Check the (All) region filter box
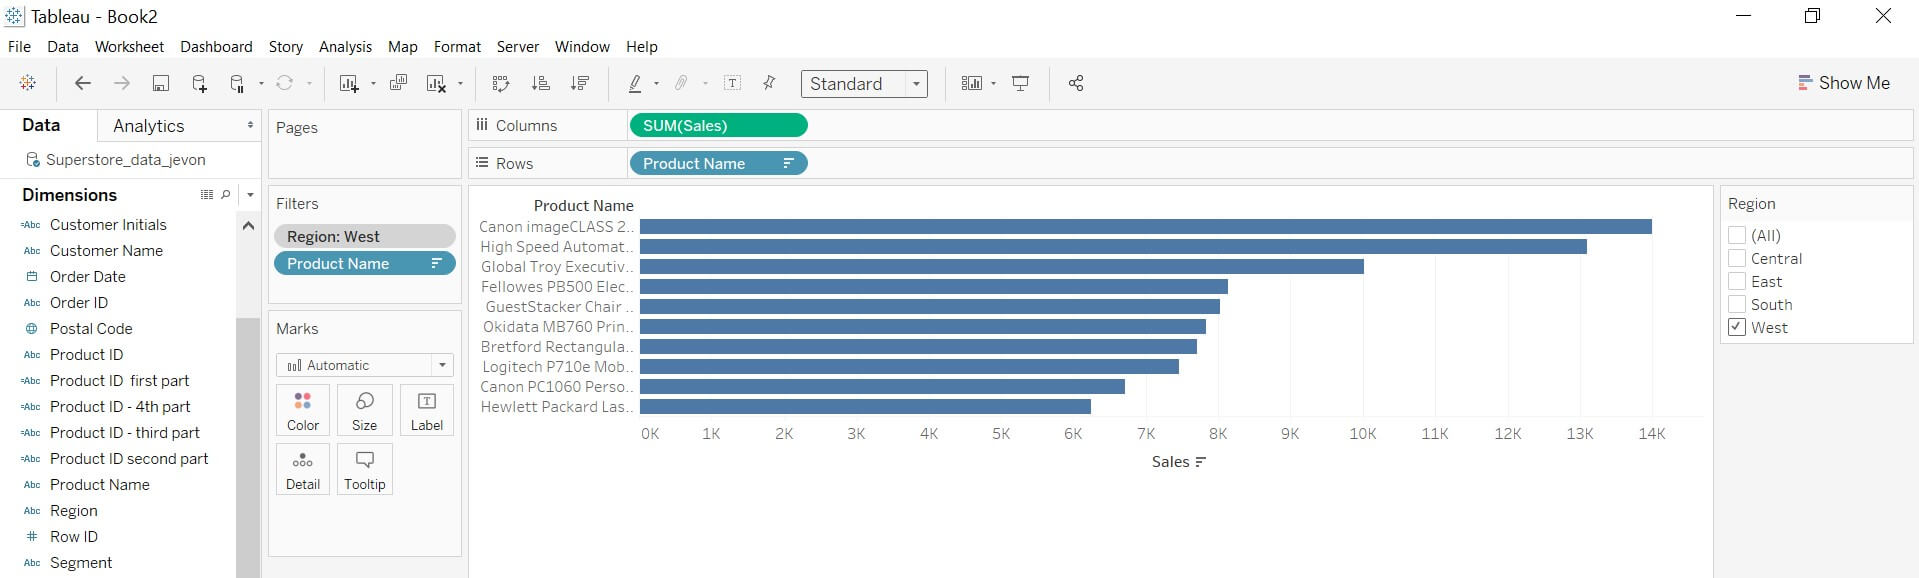This screenshot has width=1919, height=578. 1737,235
